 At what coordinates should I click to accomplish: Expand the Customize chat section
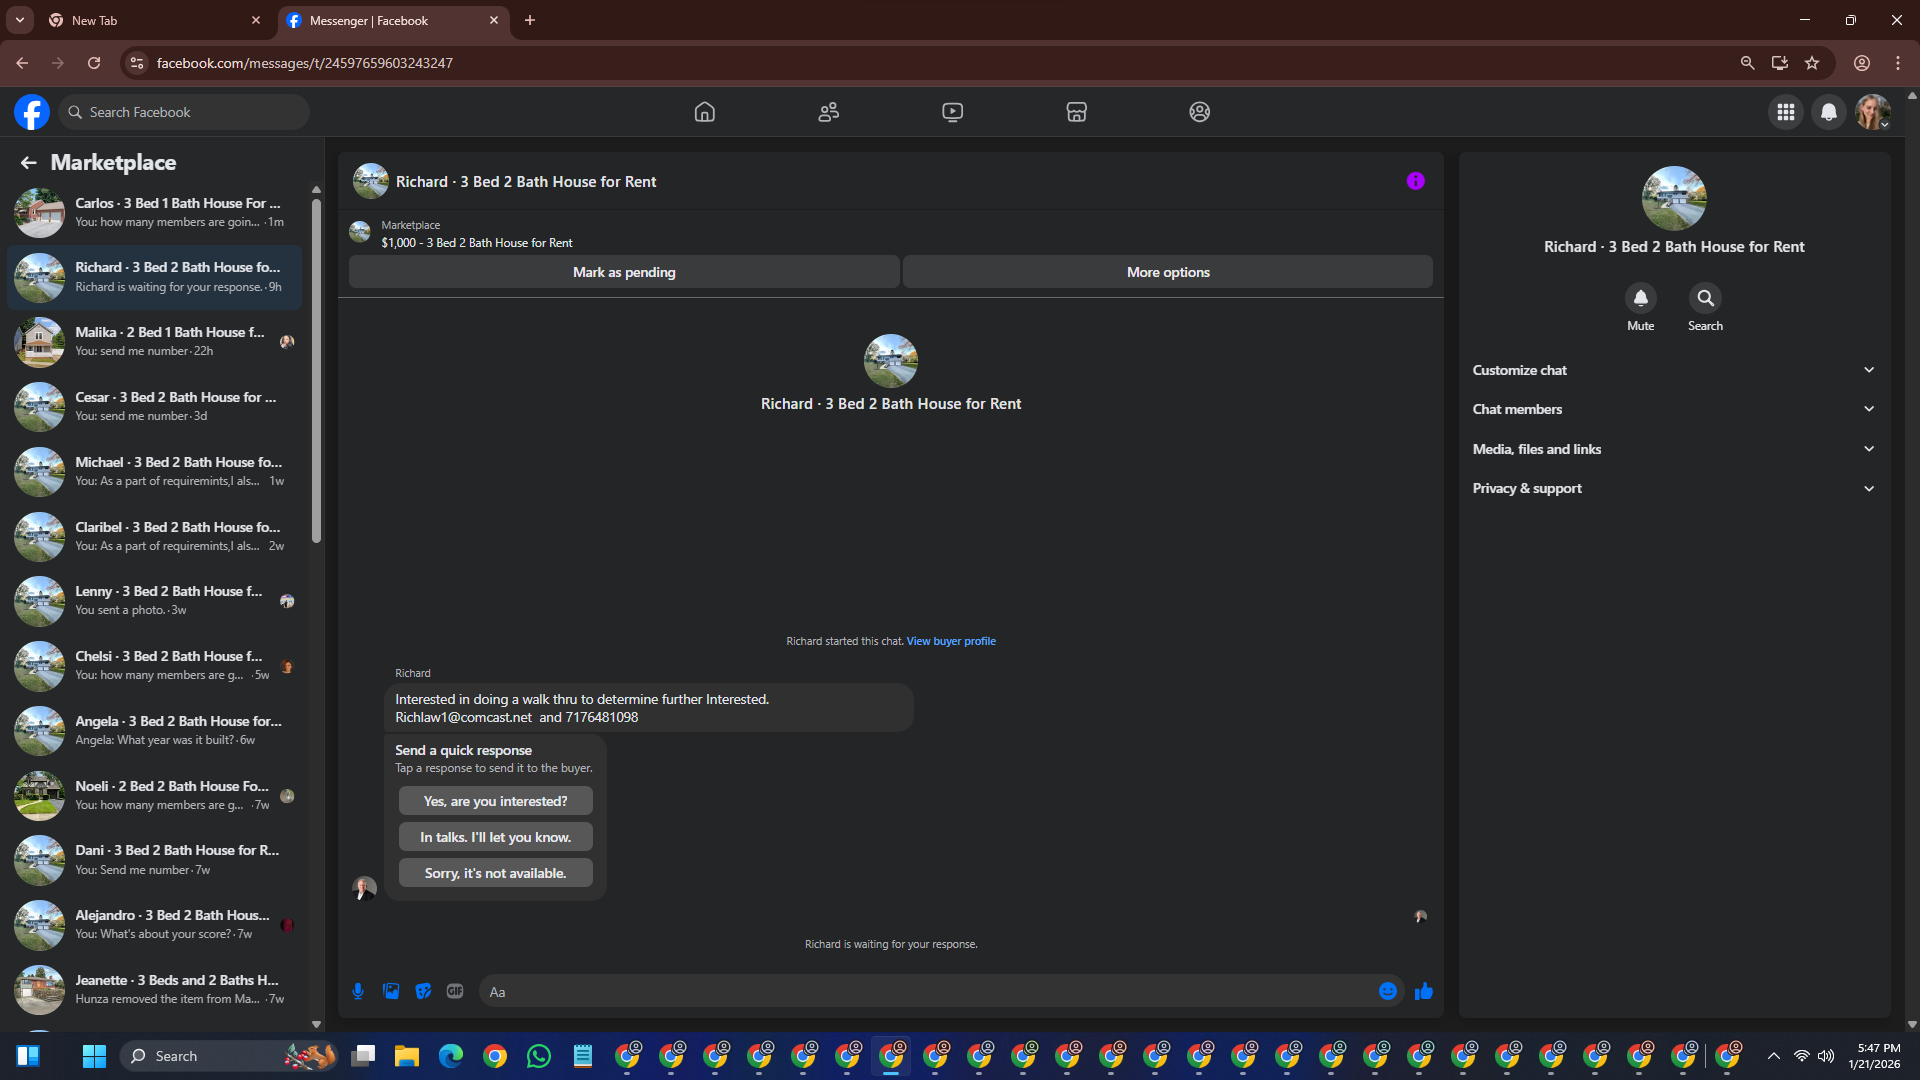[x=1673, y=370]
